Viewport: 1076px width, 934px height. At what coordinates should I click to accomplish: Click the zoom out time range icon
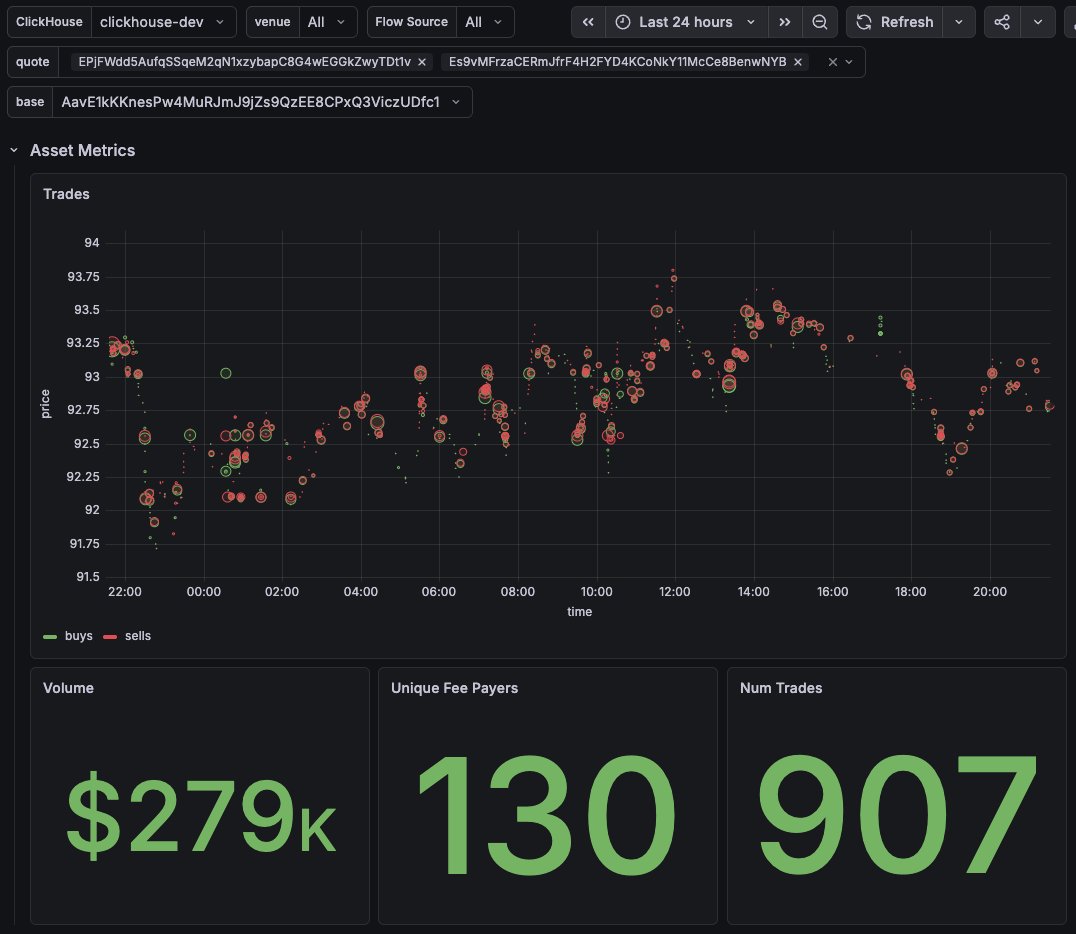[x=819, y=22]
